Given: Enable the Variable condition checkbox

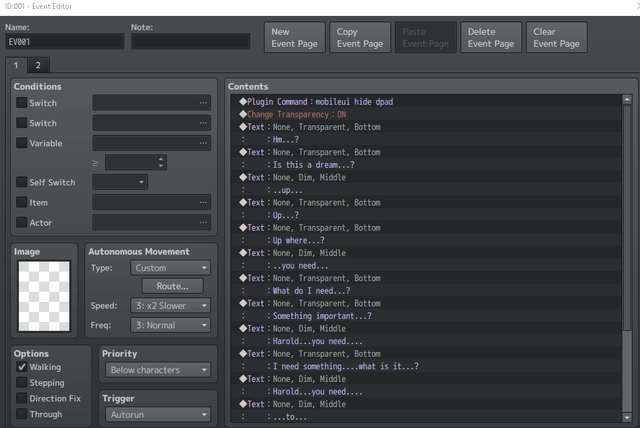Looking at the screenshot, I should (x=21, y=143).
